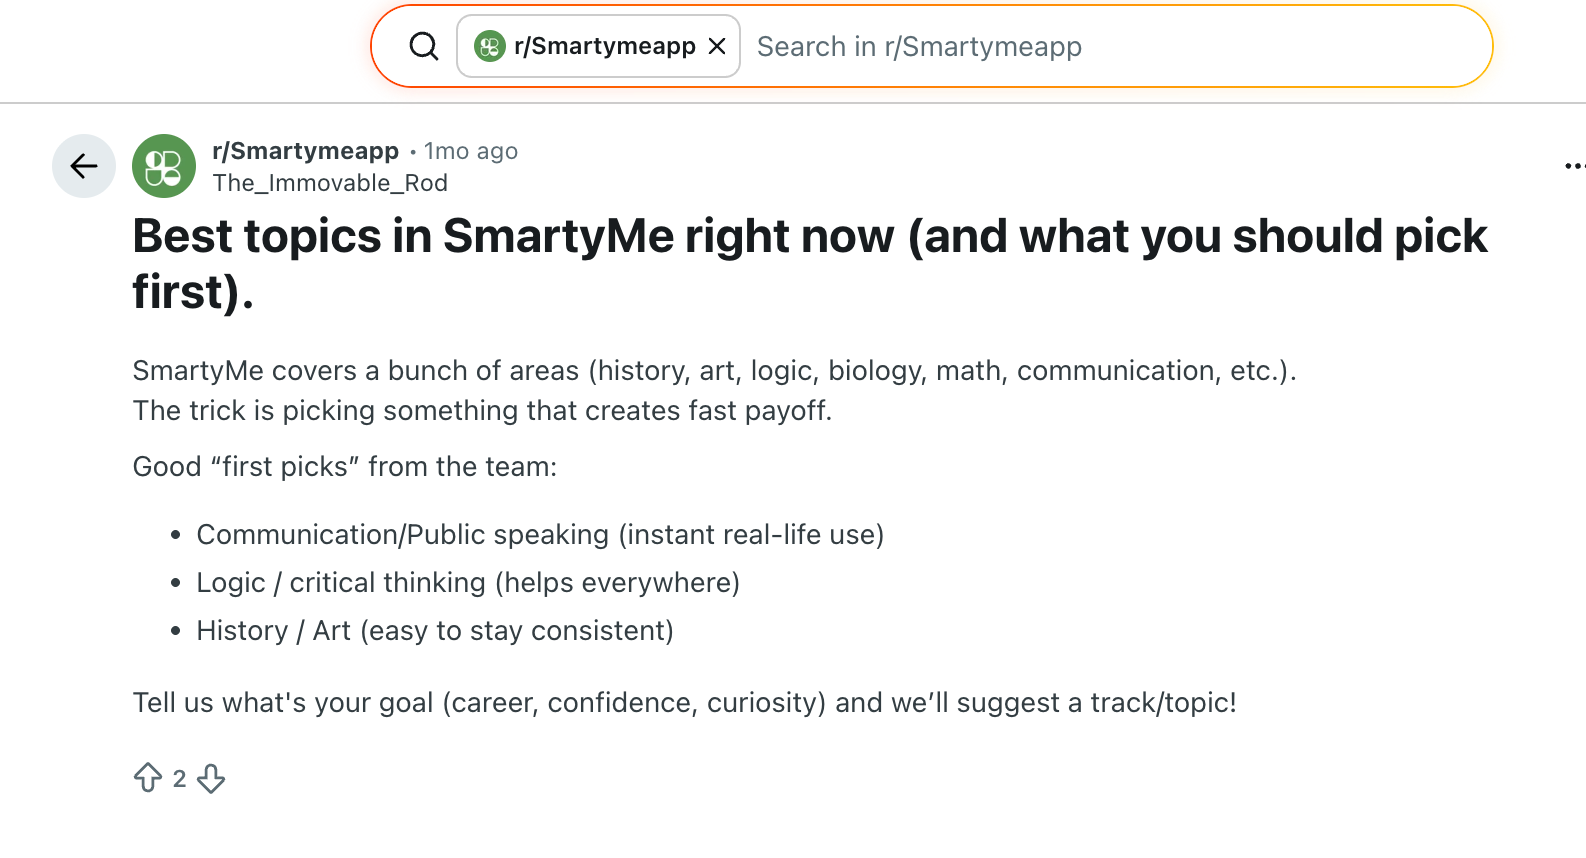Go back using the left arrow button

click(x=84, y=166)
